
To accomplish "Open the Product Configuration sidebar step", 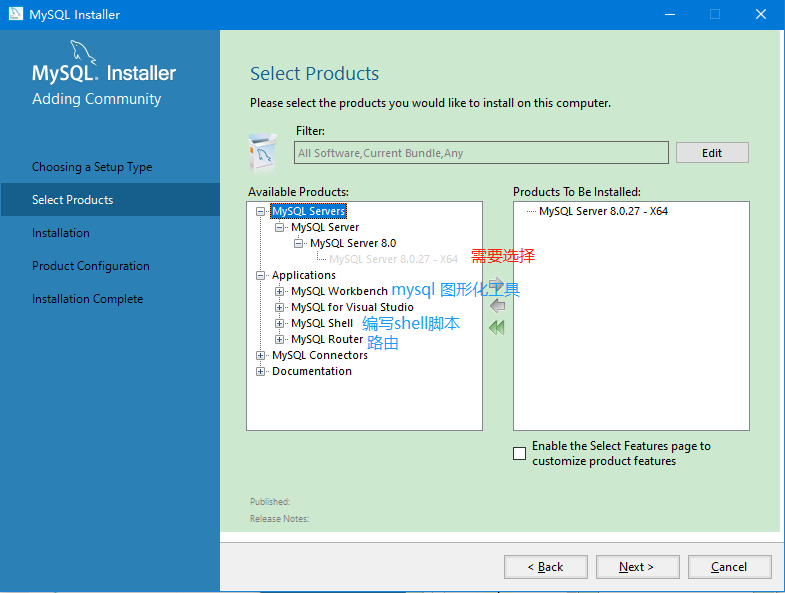I will 91,266.
